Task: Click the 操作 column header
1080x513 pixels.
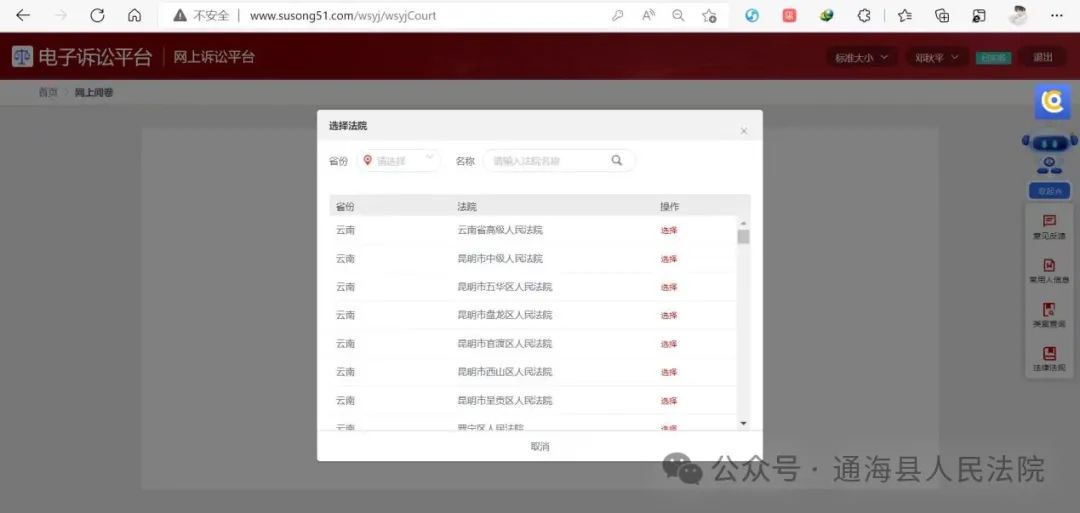Action: point(669,207)
